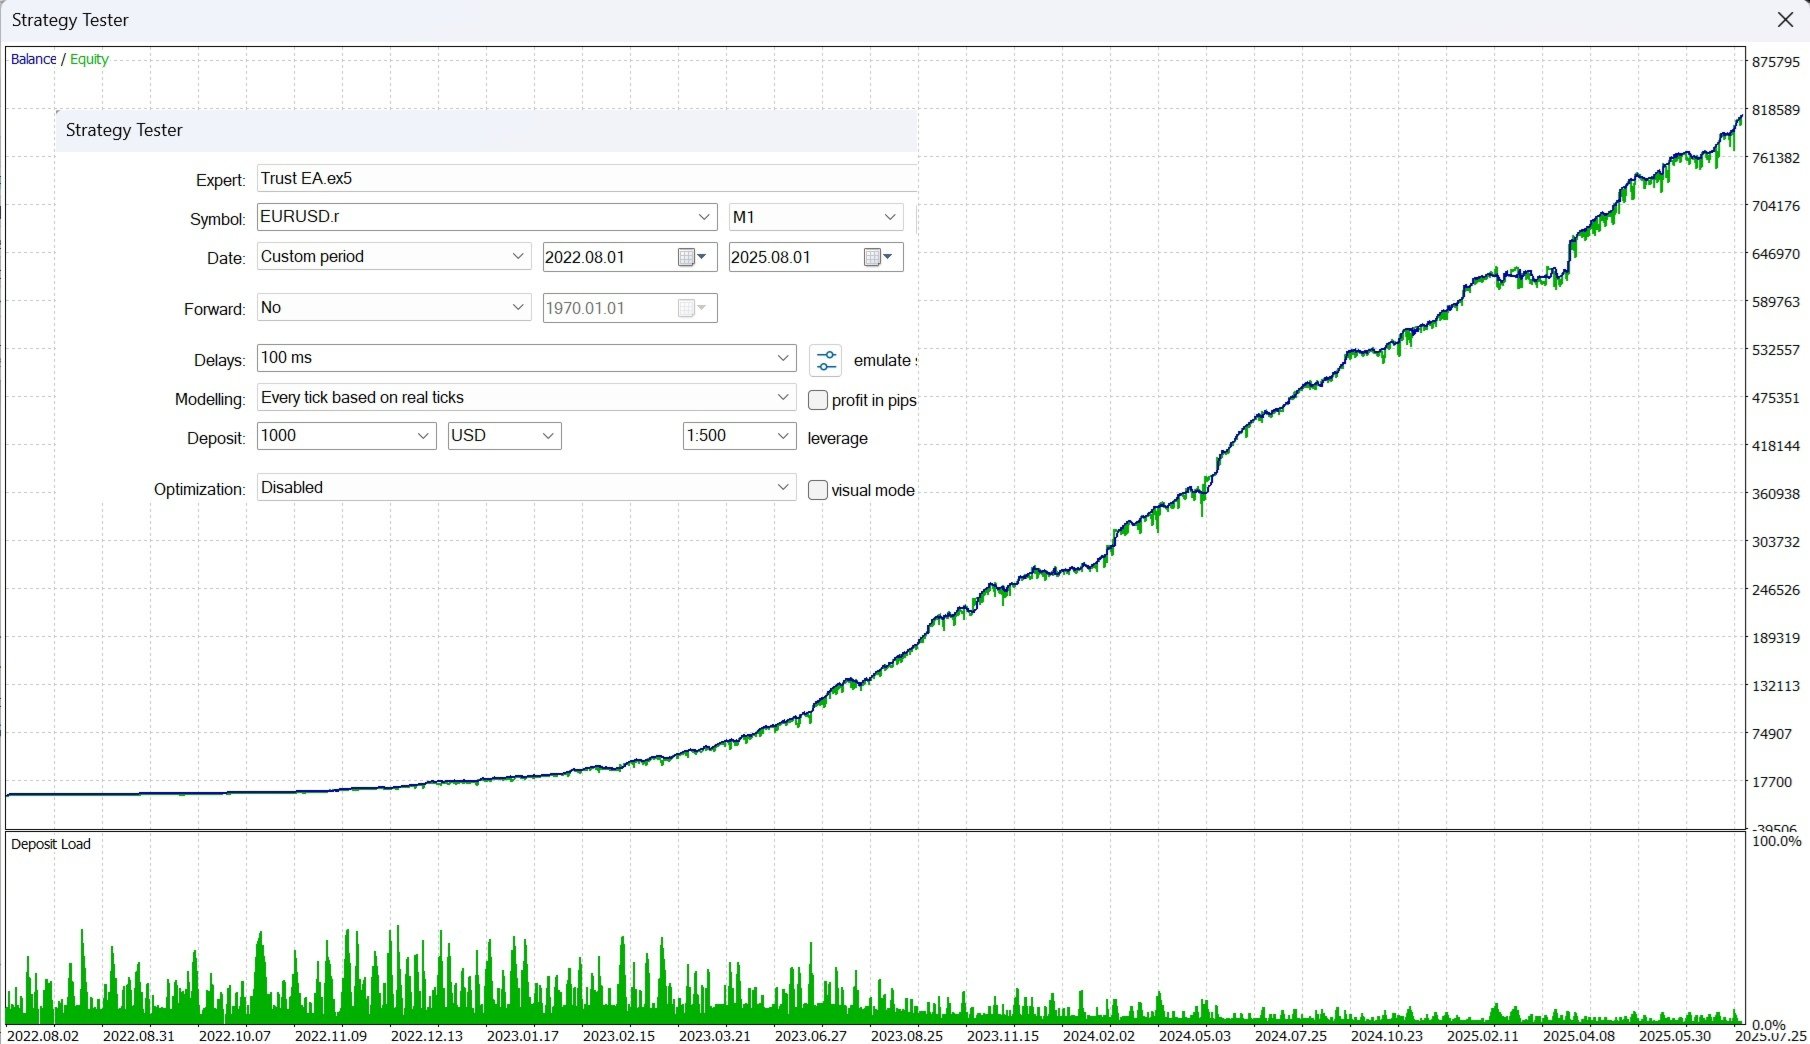Click the Expert Trust EA.ex5 field
The width and height of the screenshot is (1810, 1044).
[587, 178]
